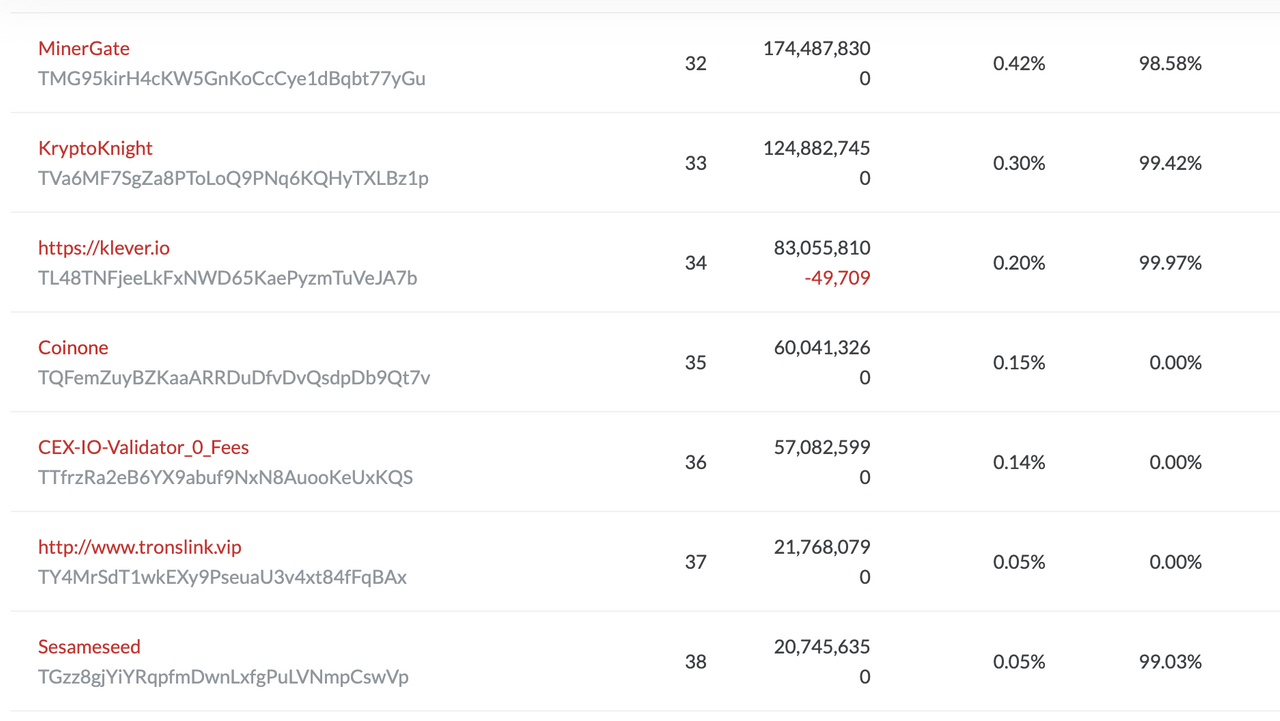Open the http://www.tronslink.vip link

click(139, 547)
